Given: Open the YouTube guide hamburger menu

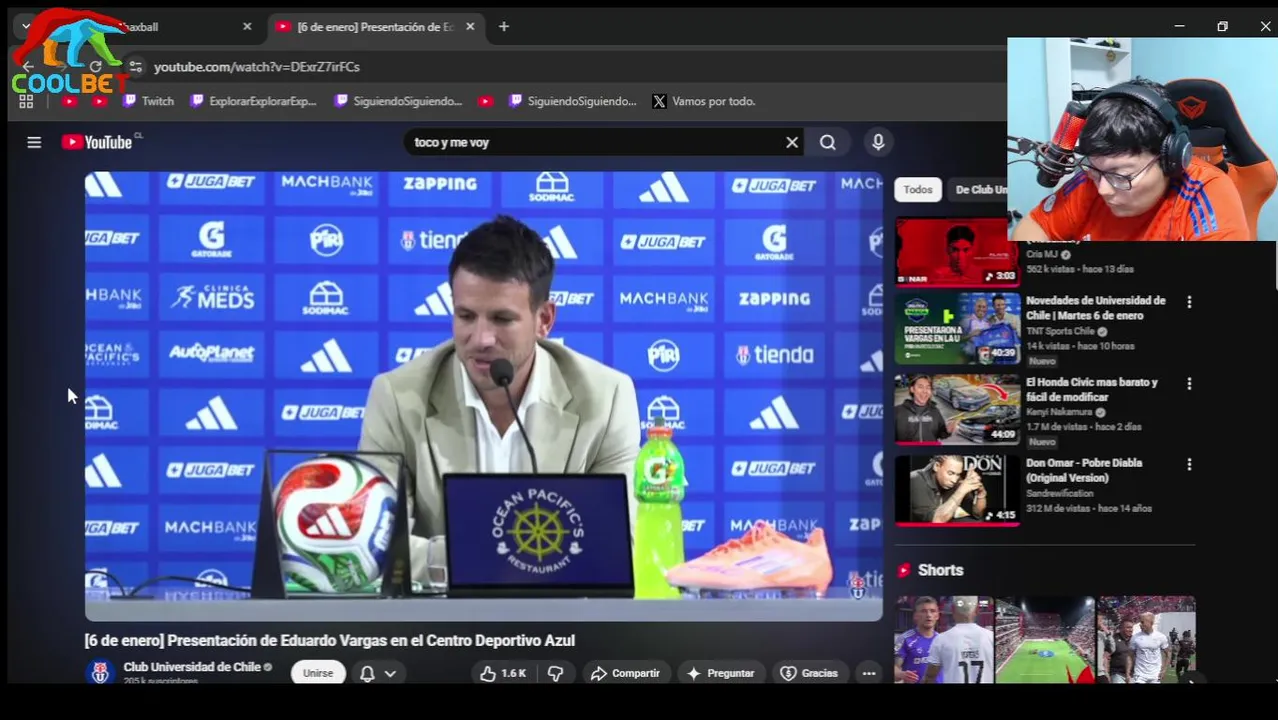Looking at the screenshot, I should [34, 142].
